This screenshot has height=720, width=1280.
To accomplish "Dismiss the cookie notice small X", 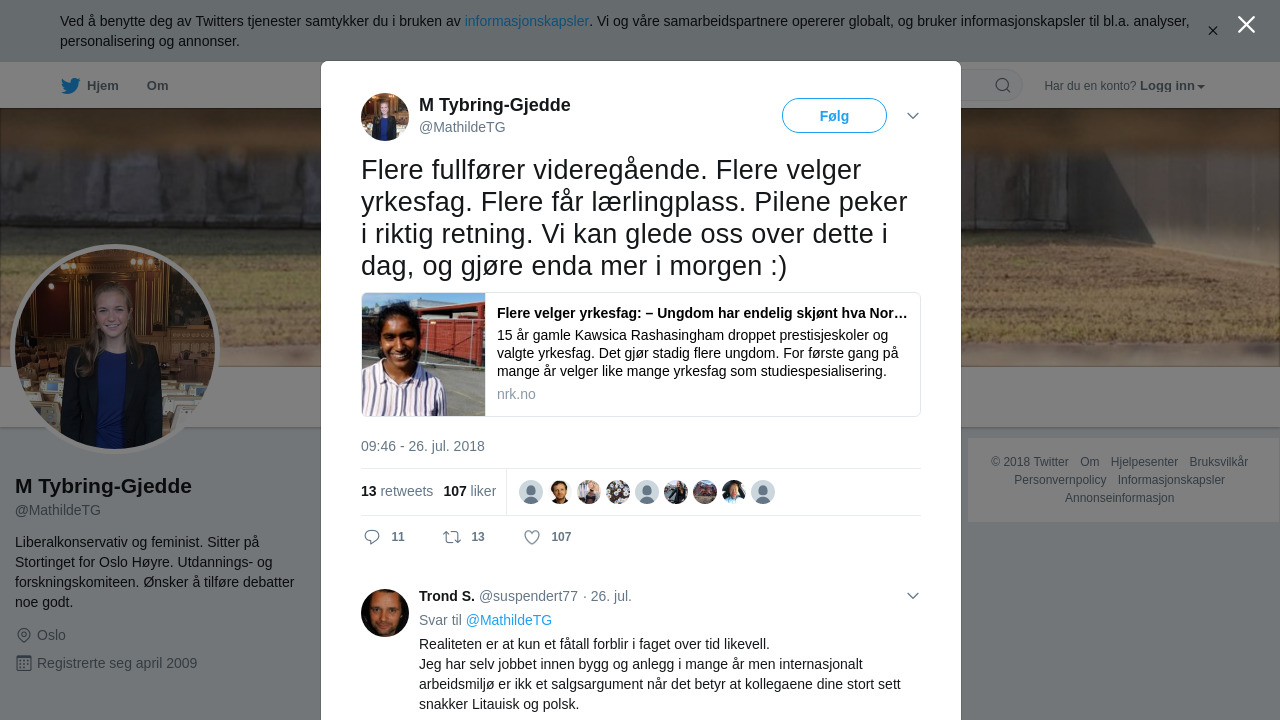I will [1212, 31].
